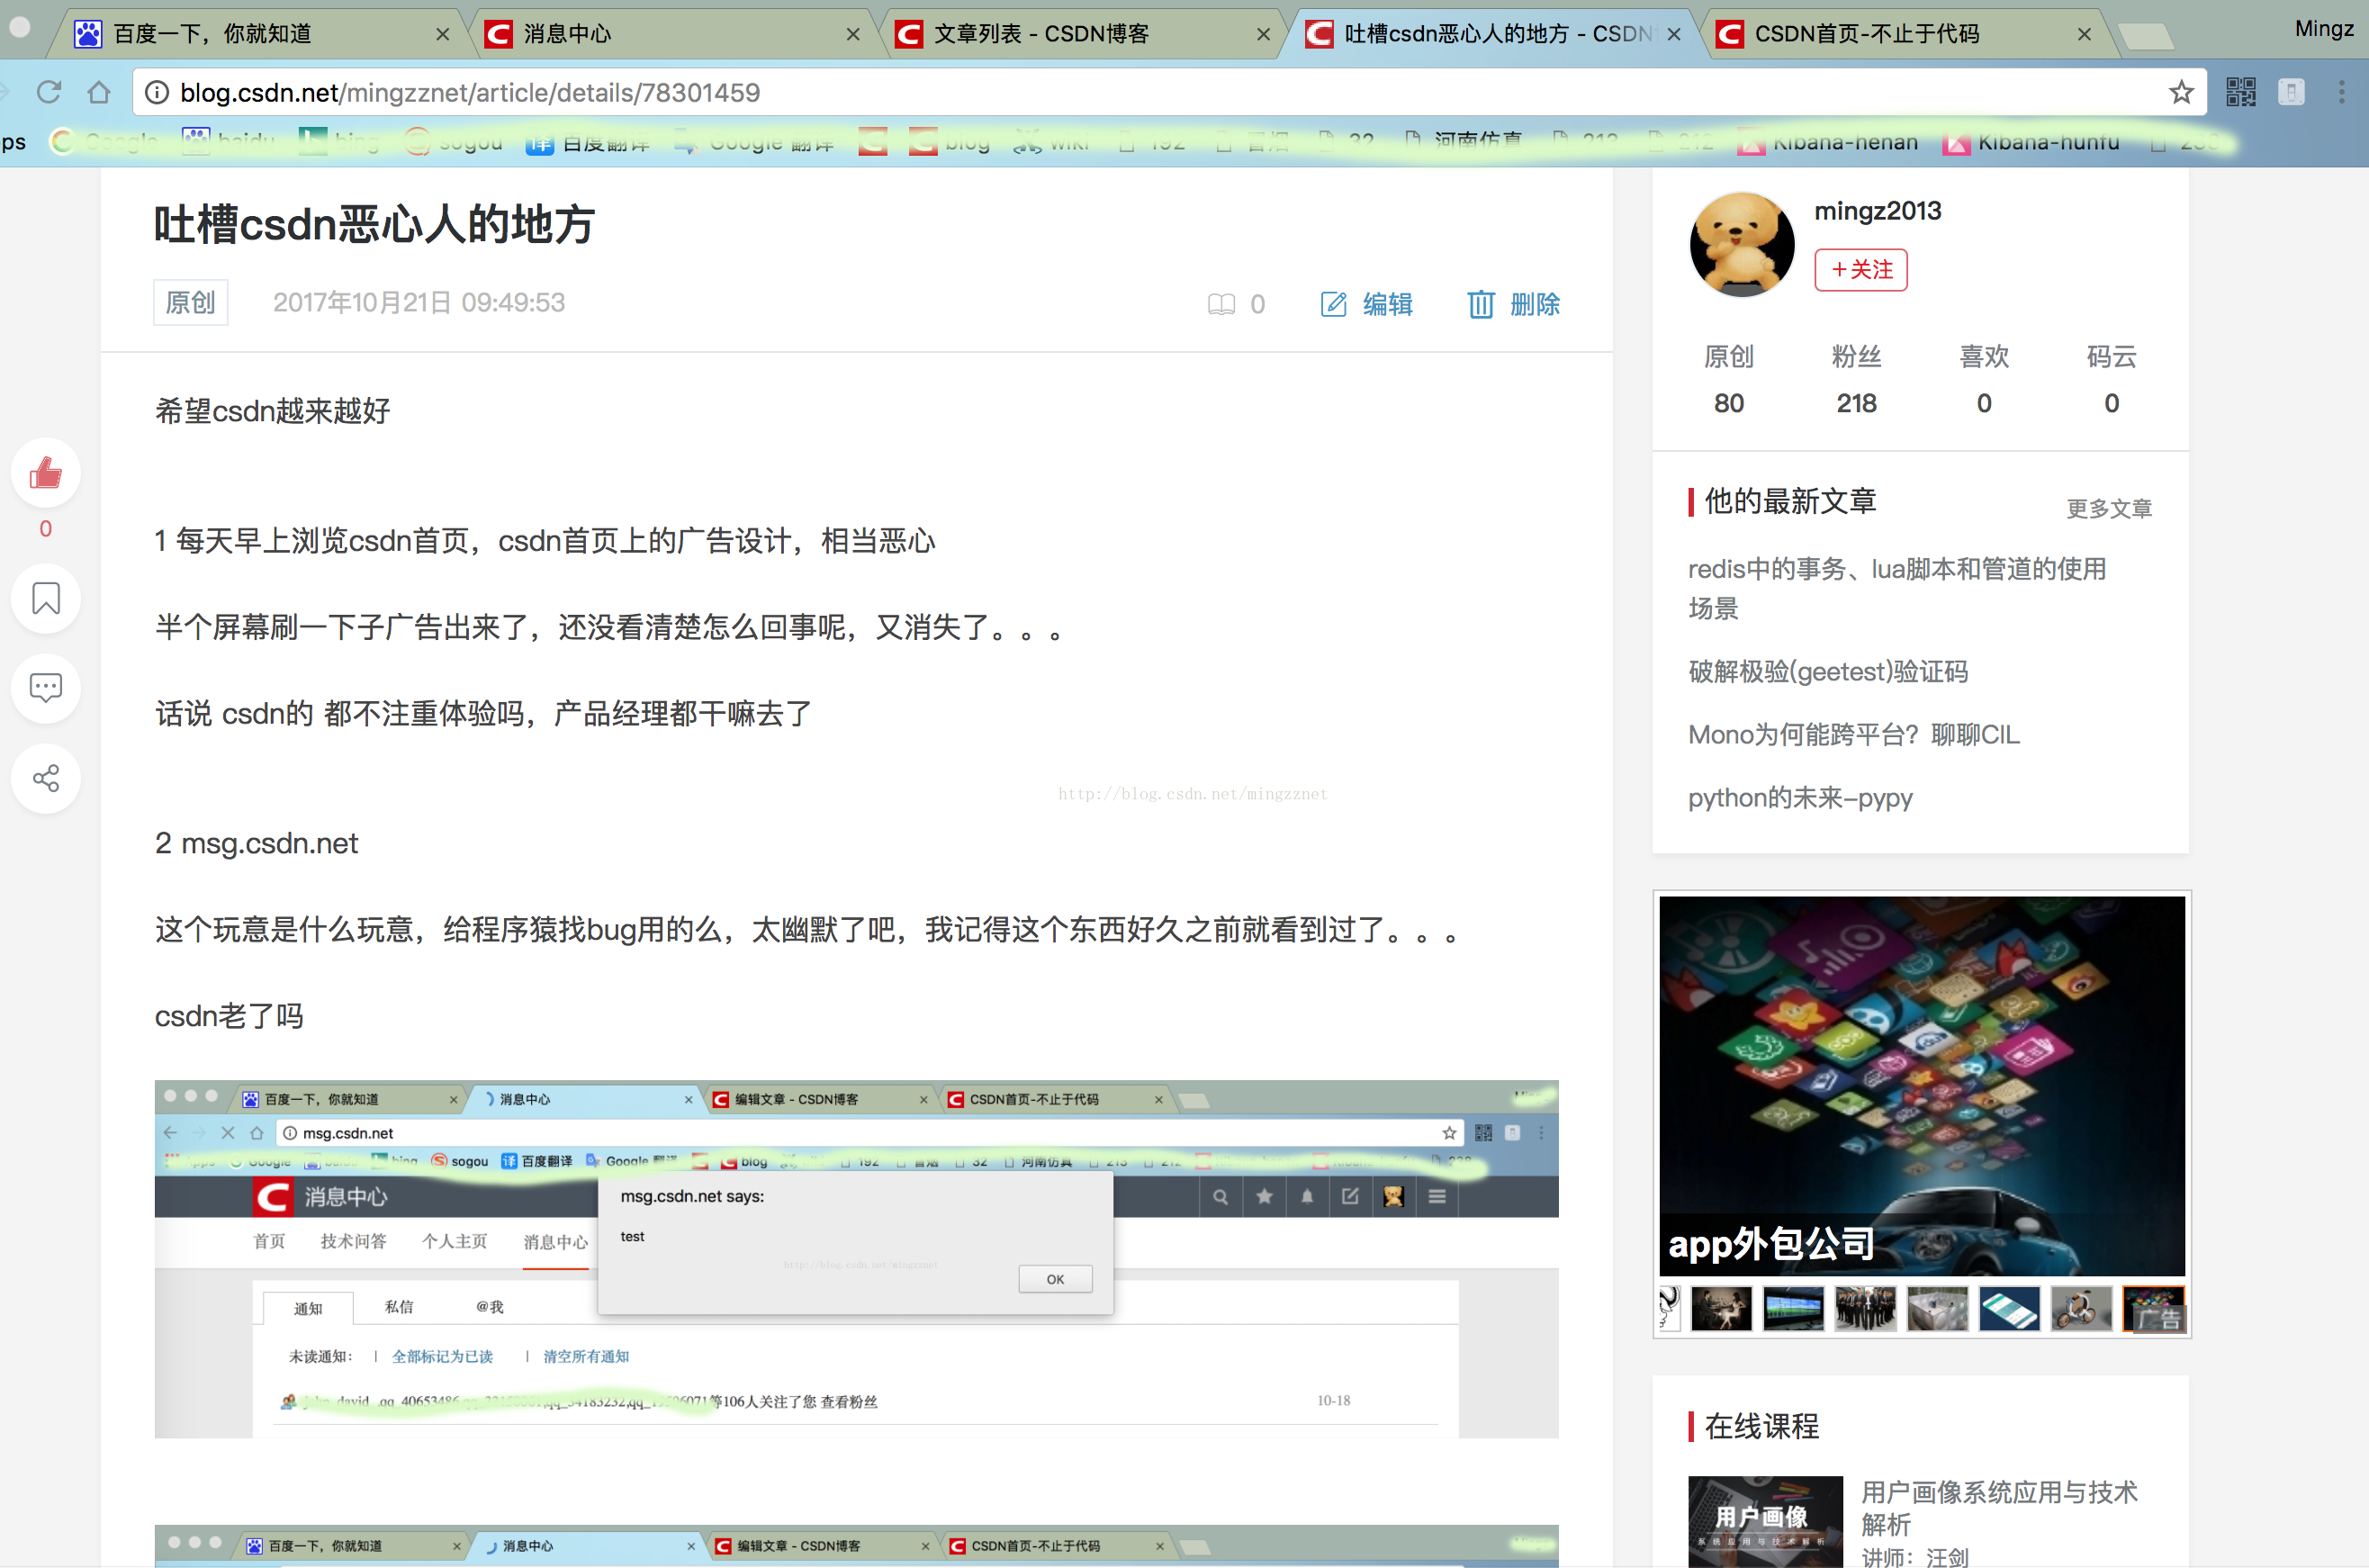Click the 删除 delete link
The height and width of the screenshot is (1568, 2369).
click(x=1514, y=304)
